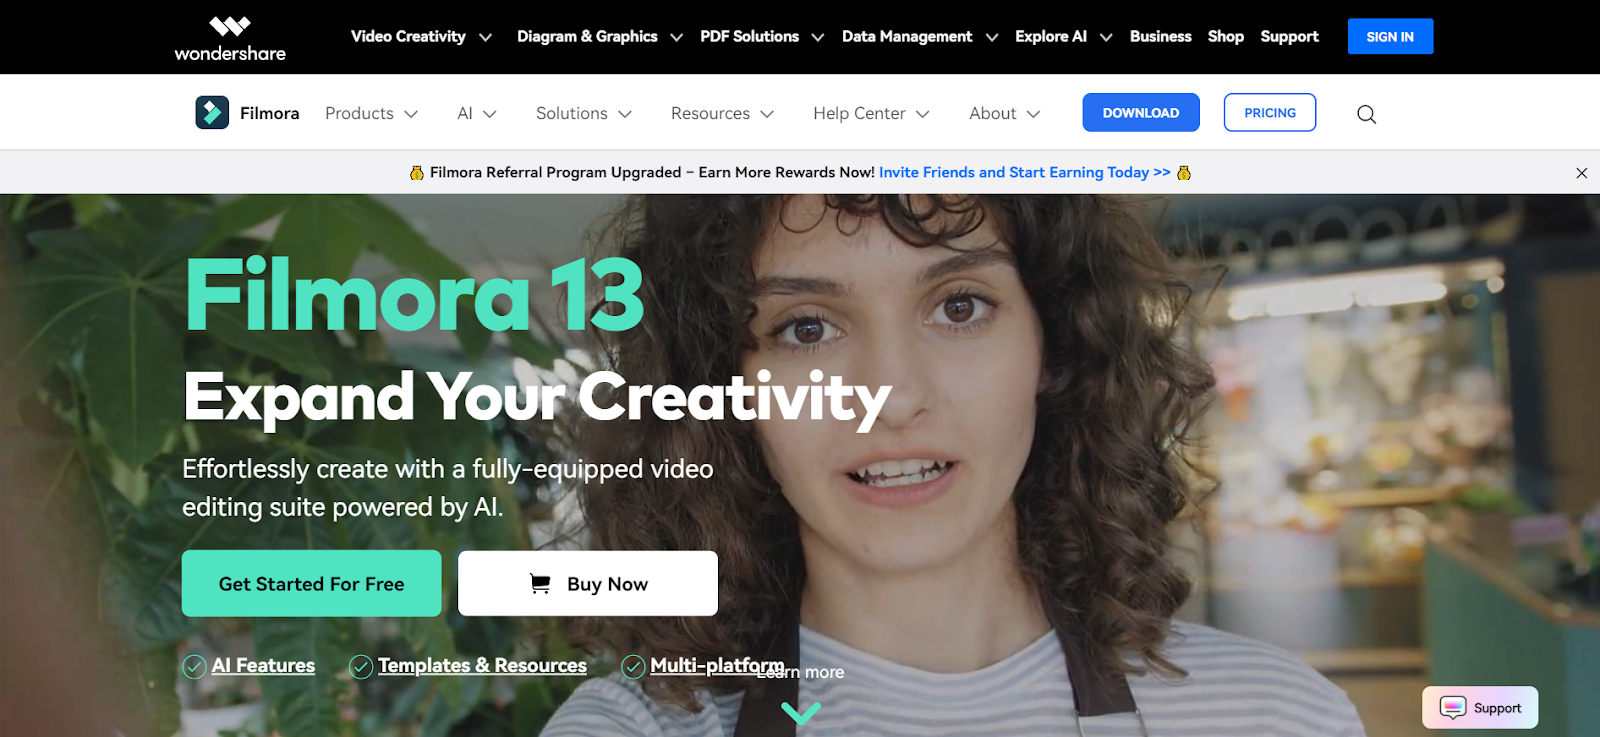Click the green down arrow under Learn more
The width and height of the screenshot is (1600, 737).
coord(801,713)
